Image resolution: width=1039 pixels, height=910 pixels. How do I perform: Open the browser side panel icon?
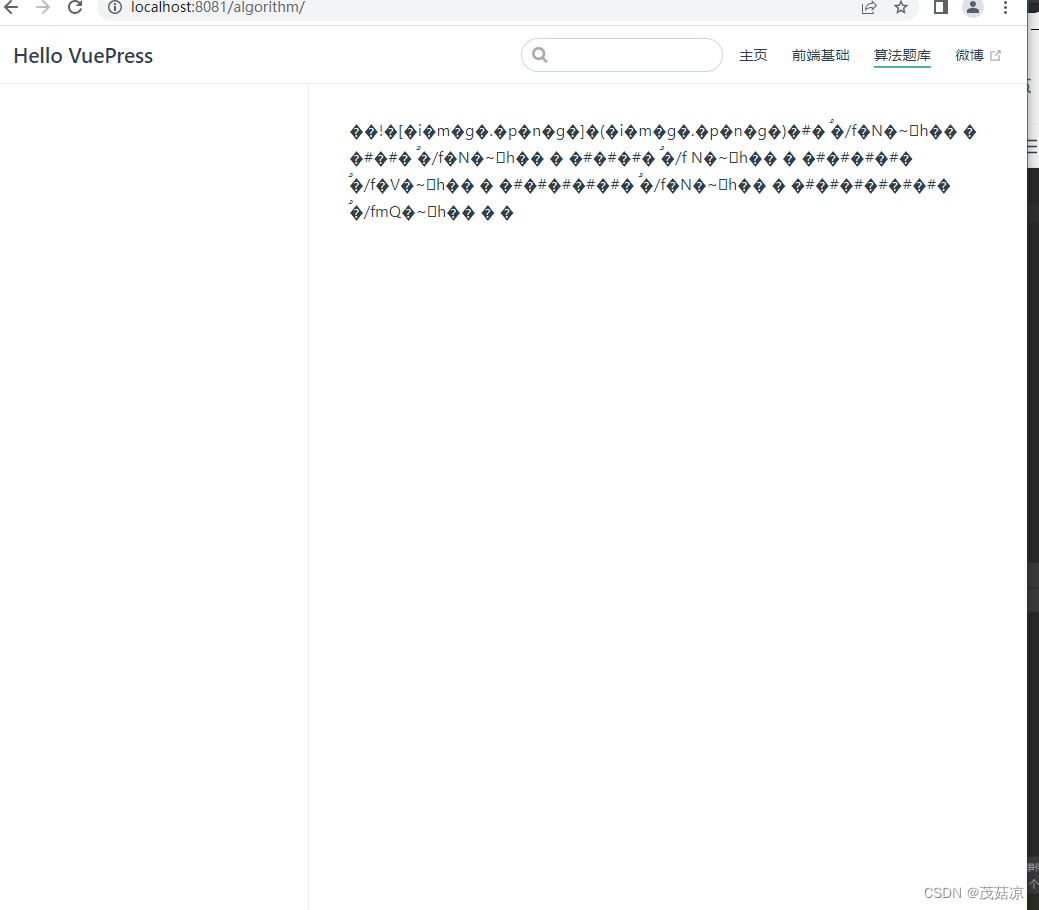(940, 8)
